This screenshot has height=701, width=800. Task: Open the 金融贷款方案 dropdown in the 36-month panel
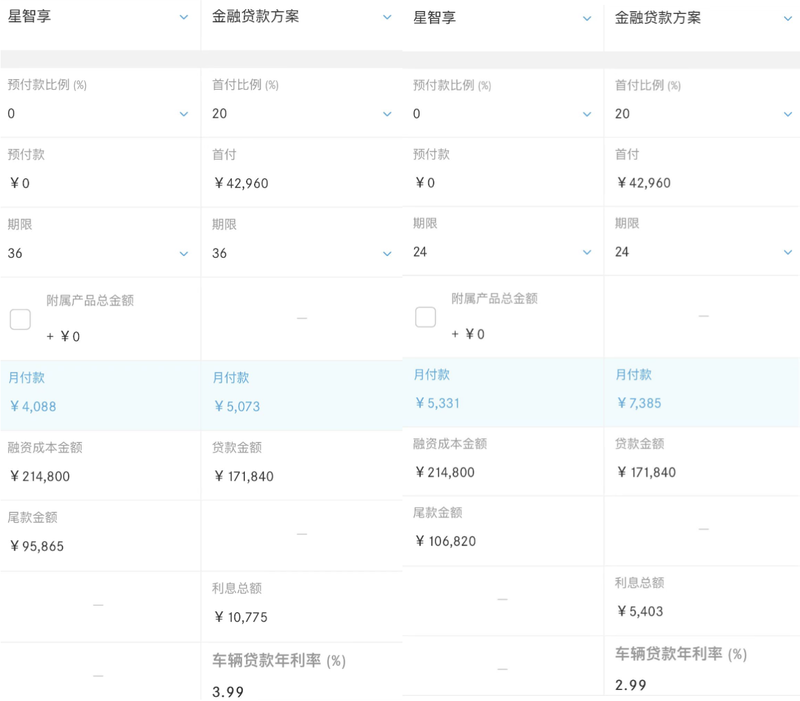[387, 17]
